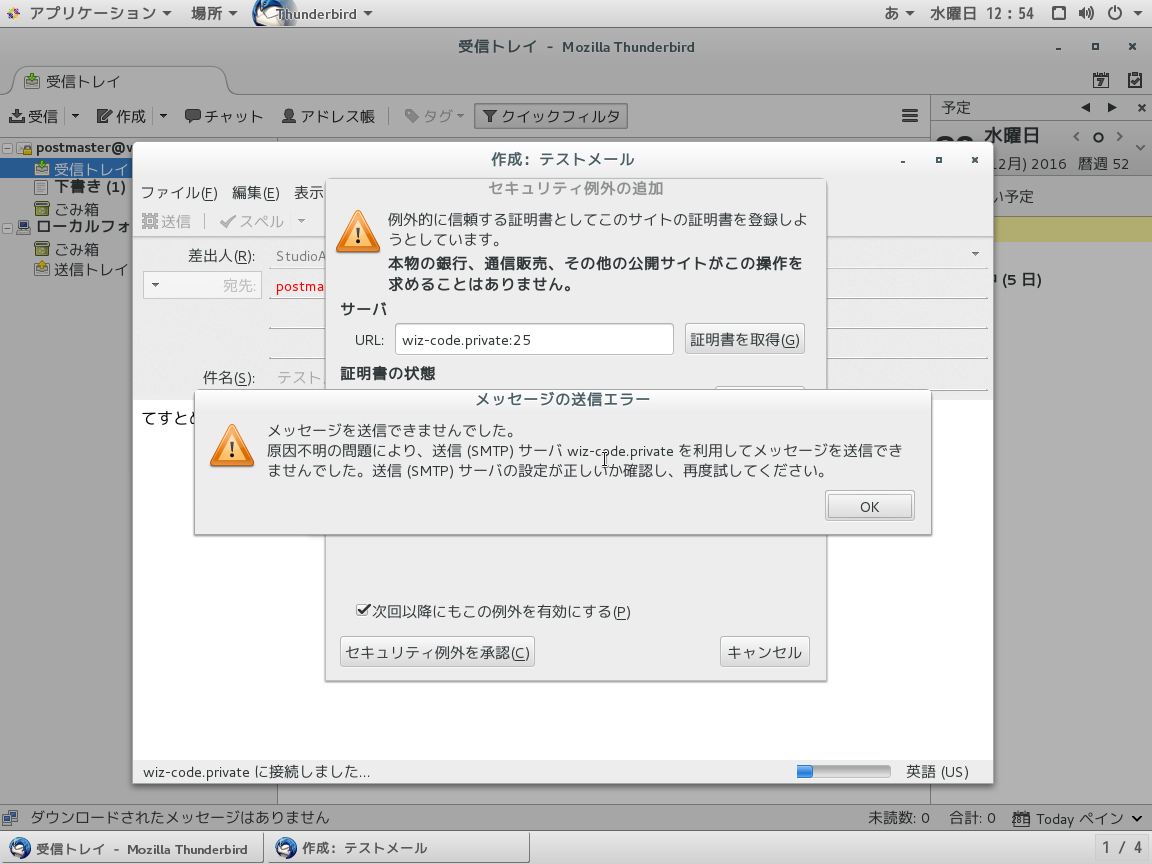This screenshot has width=1152, height=864.
Task: Go to next day in 予定 pane
Action: pyautogui.click(x=1112, y=108)
